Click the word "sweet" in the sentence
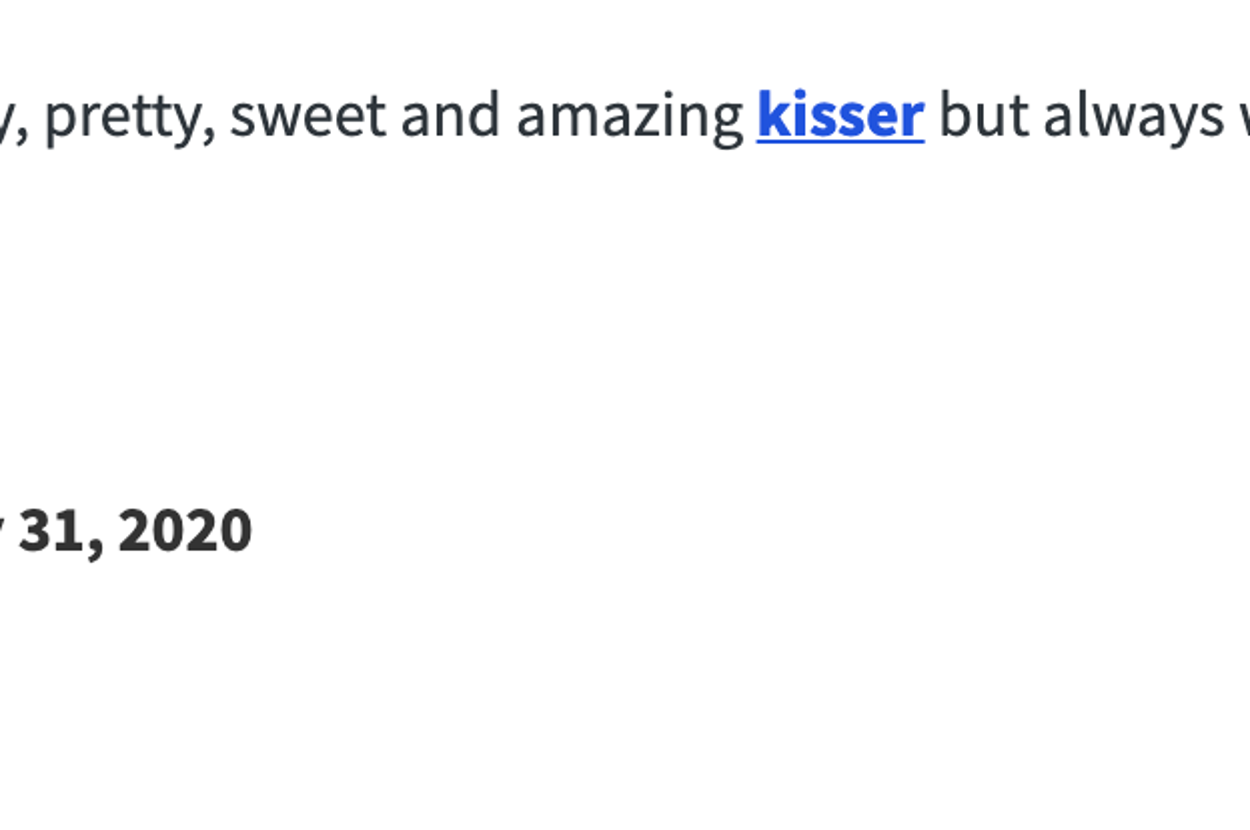 pyautogui.click(x=307, y=116)
